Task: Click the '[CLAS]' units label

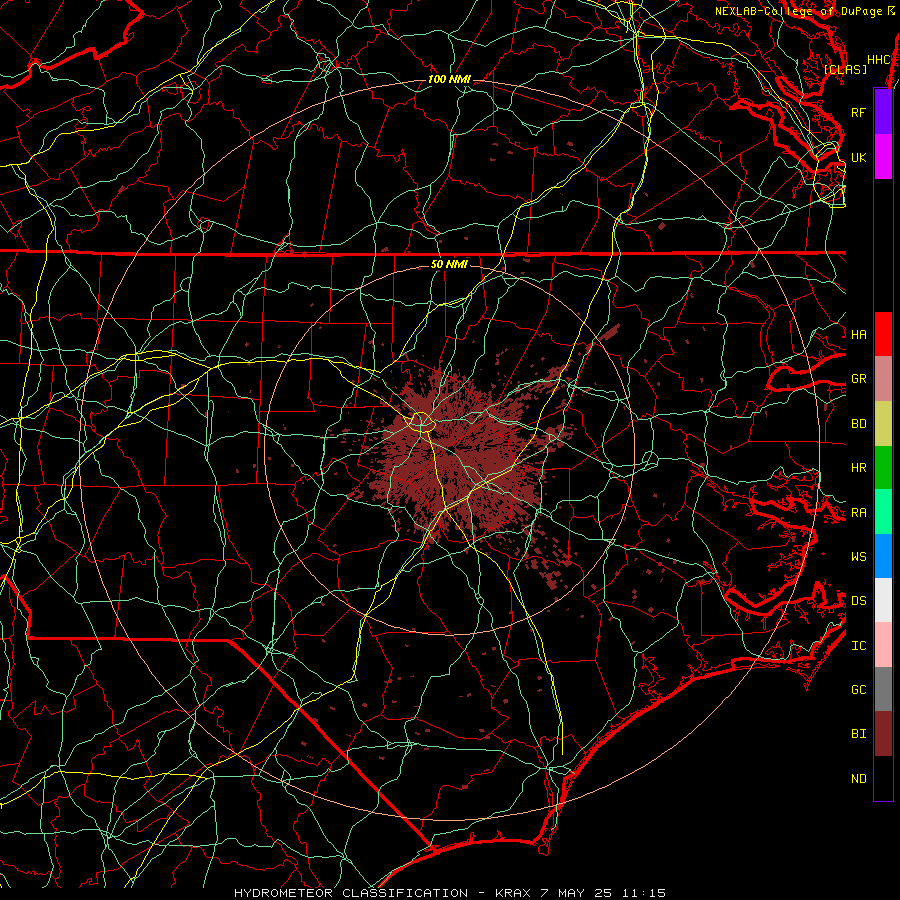Action: pos(845,69)
